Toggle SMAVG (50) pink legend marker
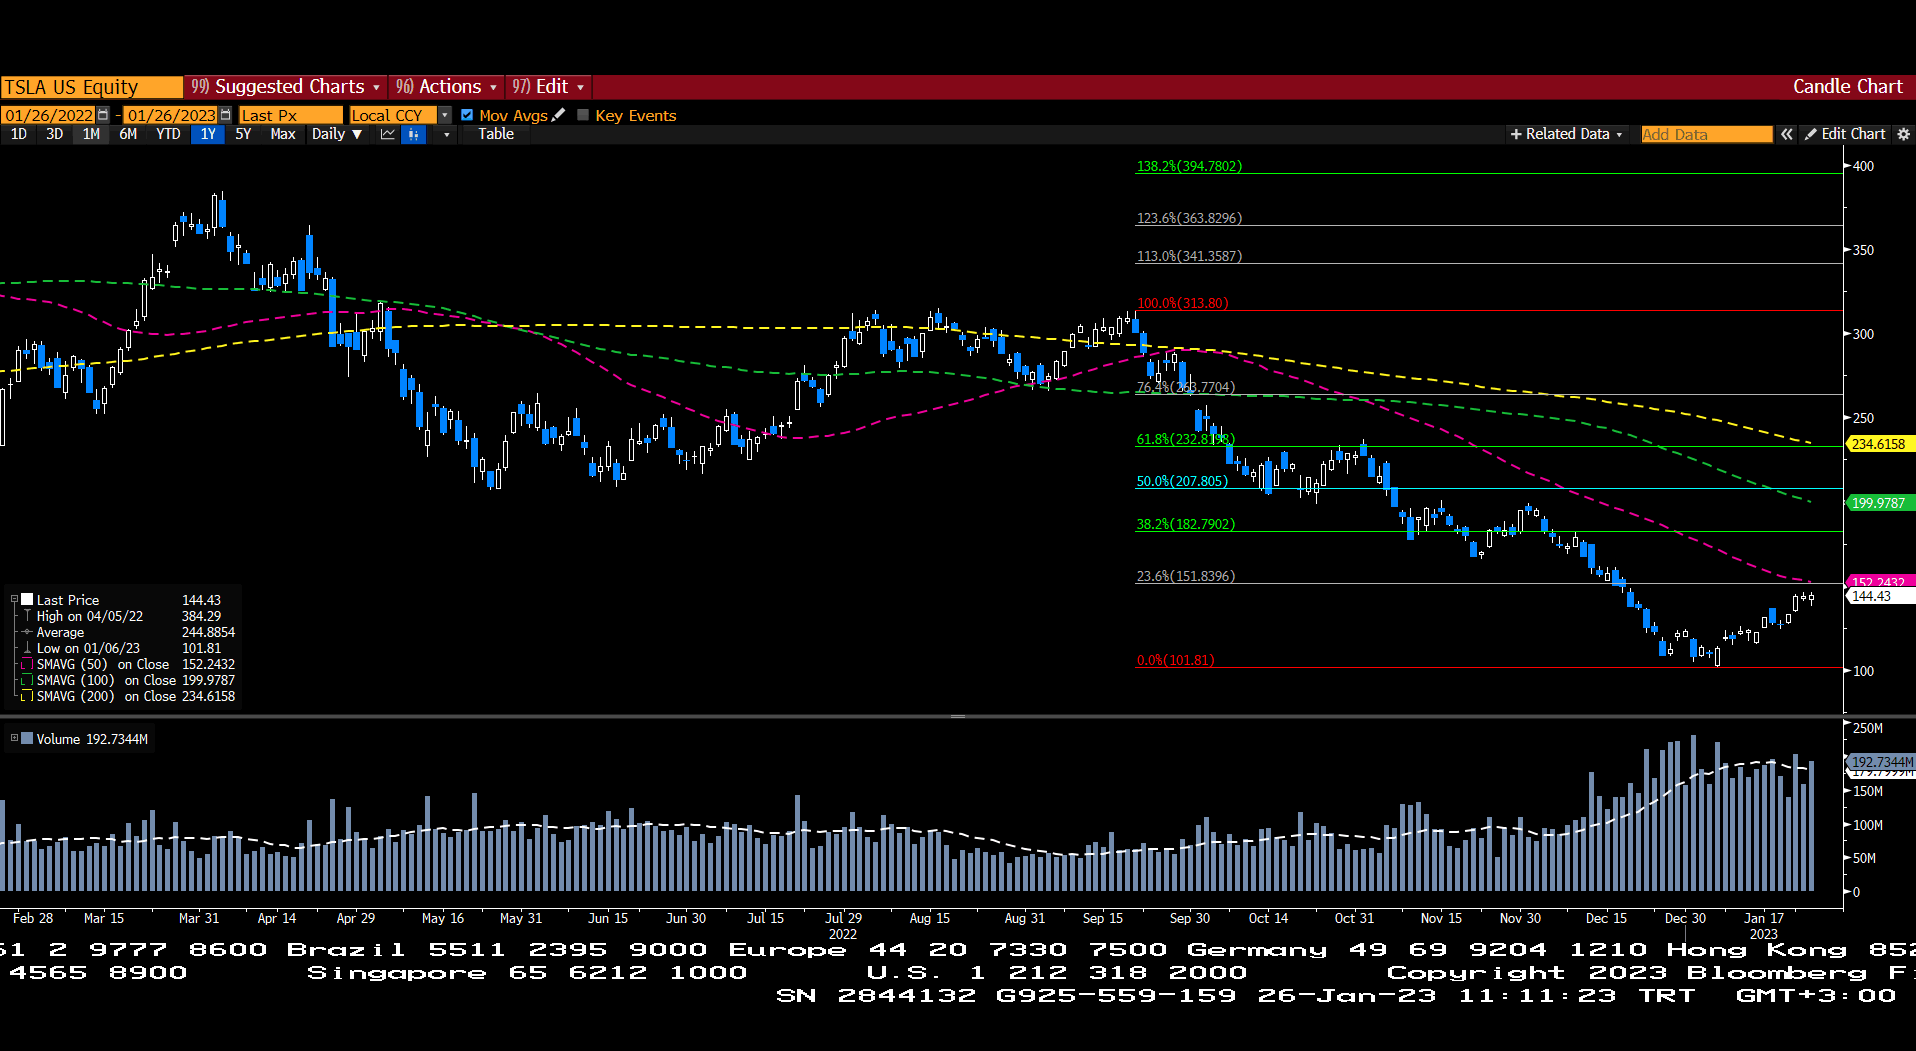The image size is (1916, 1051). (27, 664)
